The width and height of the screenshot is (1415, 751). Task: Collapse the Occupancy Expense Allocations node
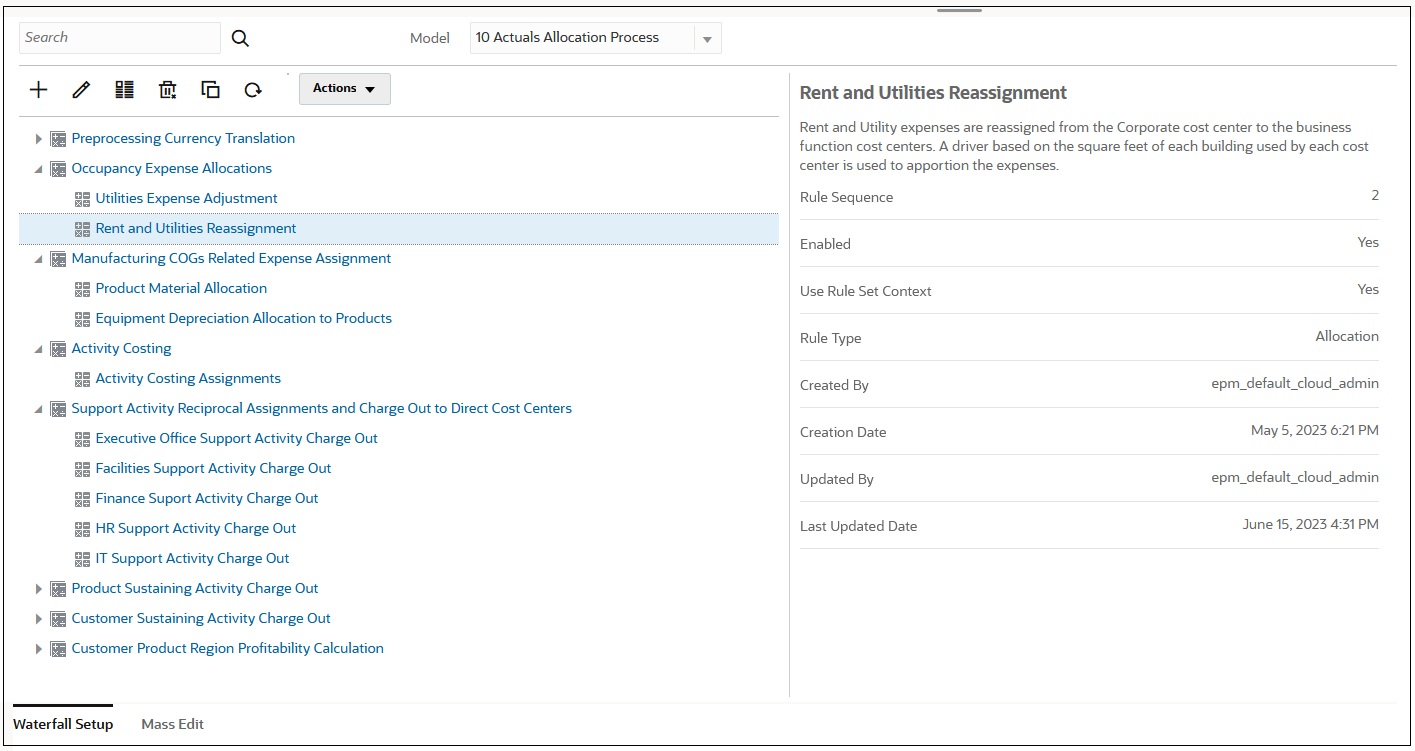point(38,168)
